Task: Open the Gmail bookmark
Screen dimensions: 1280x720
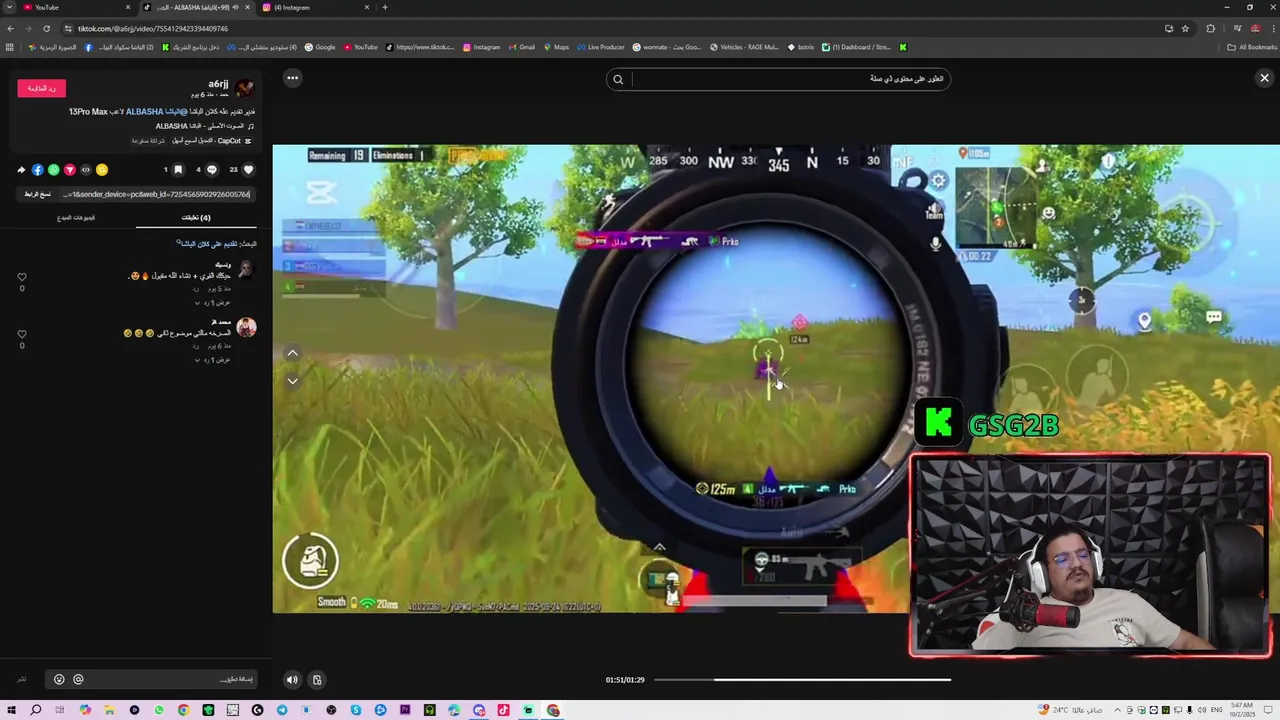Action: coord(522,47)
